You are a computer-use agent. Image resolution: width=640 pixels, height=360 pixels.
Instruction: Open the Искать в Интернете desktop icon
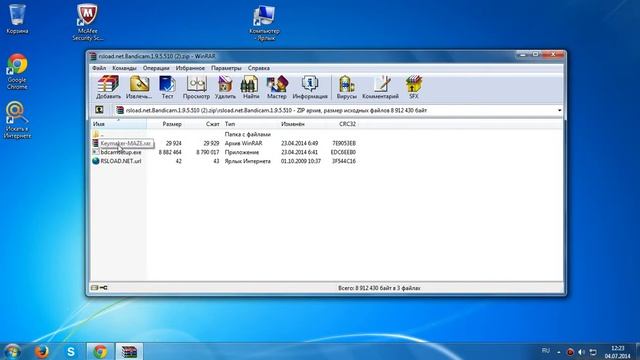click(x=17, y=120)
